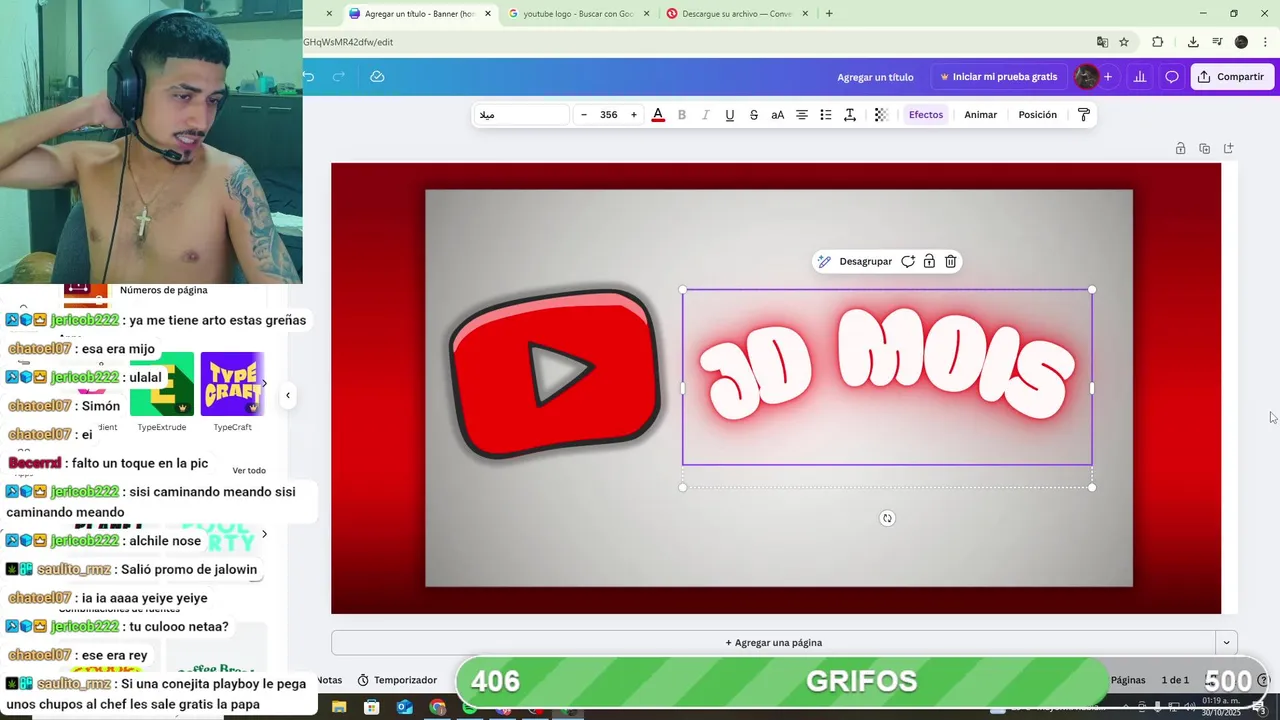
Task: Click the JD MOIS text on canvas
Action: (x=887, y=365)
